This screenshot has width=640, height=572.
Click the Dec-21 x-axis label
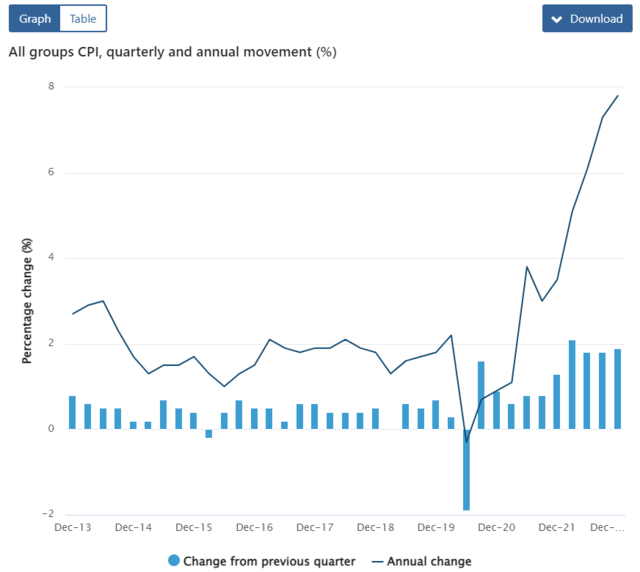pos(557,526)
